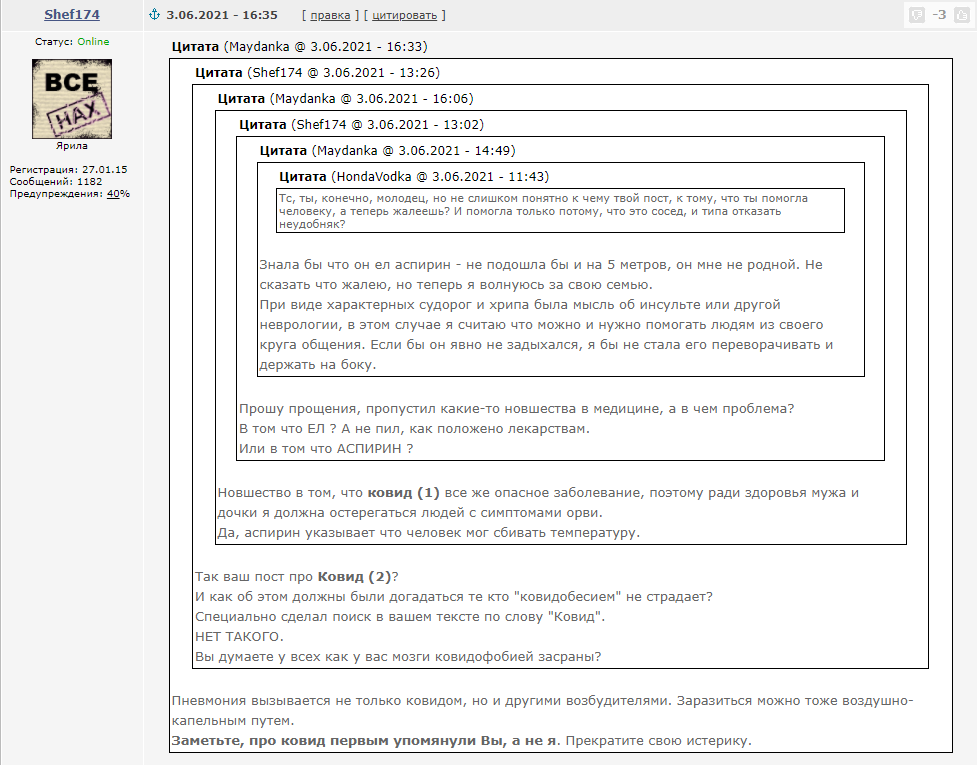Click the thumbs-up rating icon
Screen dimensions: 977x765
click(962, 15)
